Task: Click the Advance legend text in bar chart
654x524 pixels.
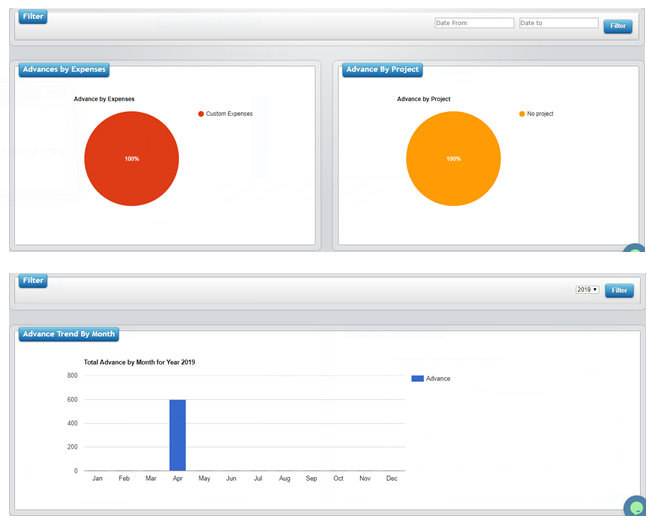Action: point(438,378)
